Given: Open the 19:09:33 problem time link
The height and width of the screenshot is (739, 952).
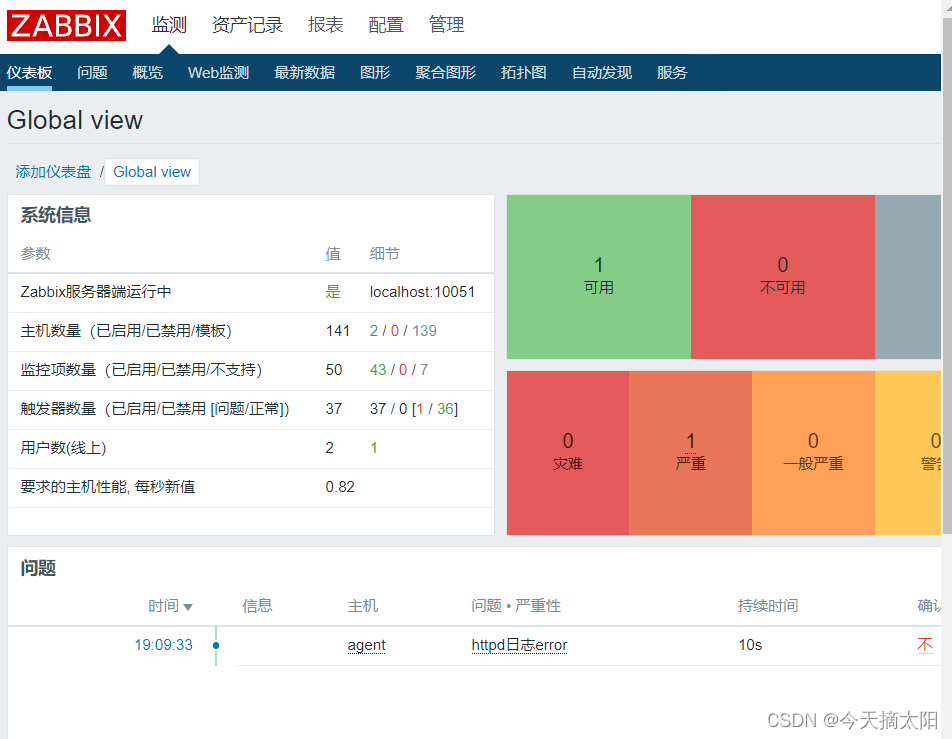Looking at the screenshot, I should (x=163, y=645).
